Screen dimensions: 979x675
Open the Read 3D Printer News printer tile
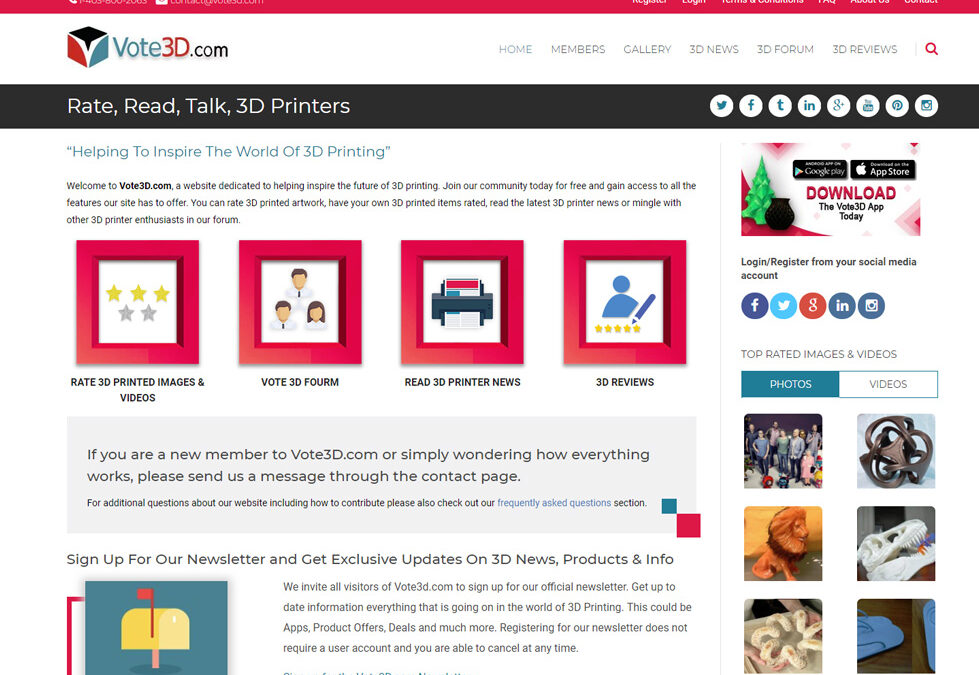(462, 302)
